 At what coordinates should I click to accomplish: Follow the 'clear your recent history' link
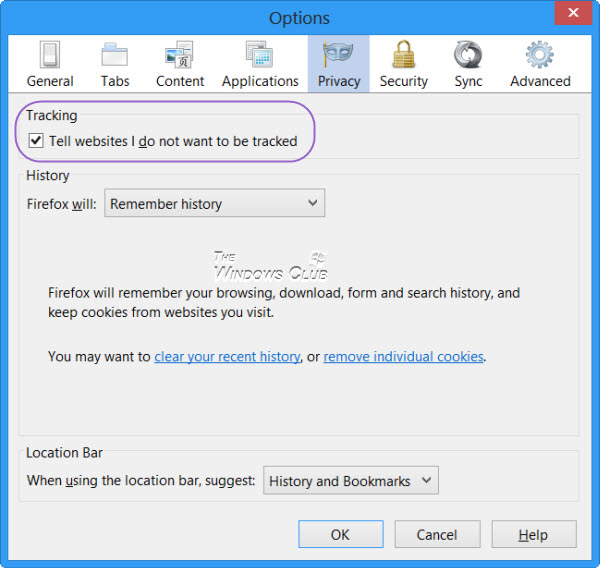pos(227,357)
